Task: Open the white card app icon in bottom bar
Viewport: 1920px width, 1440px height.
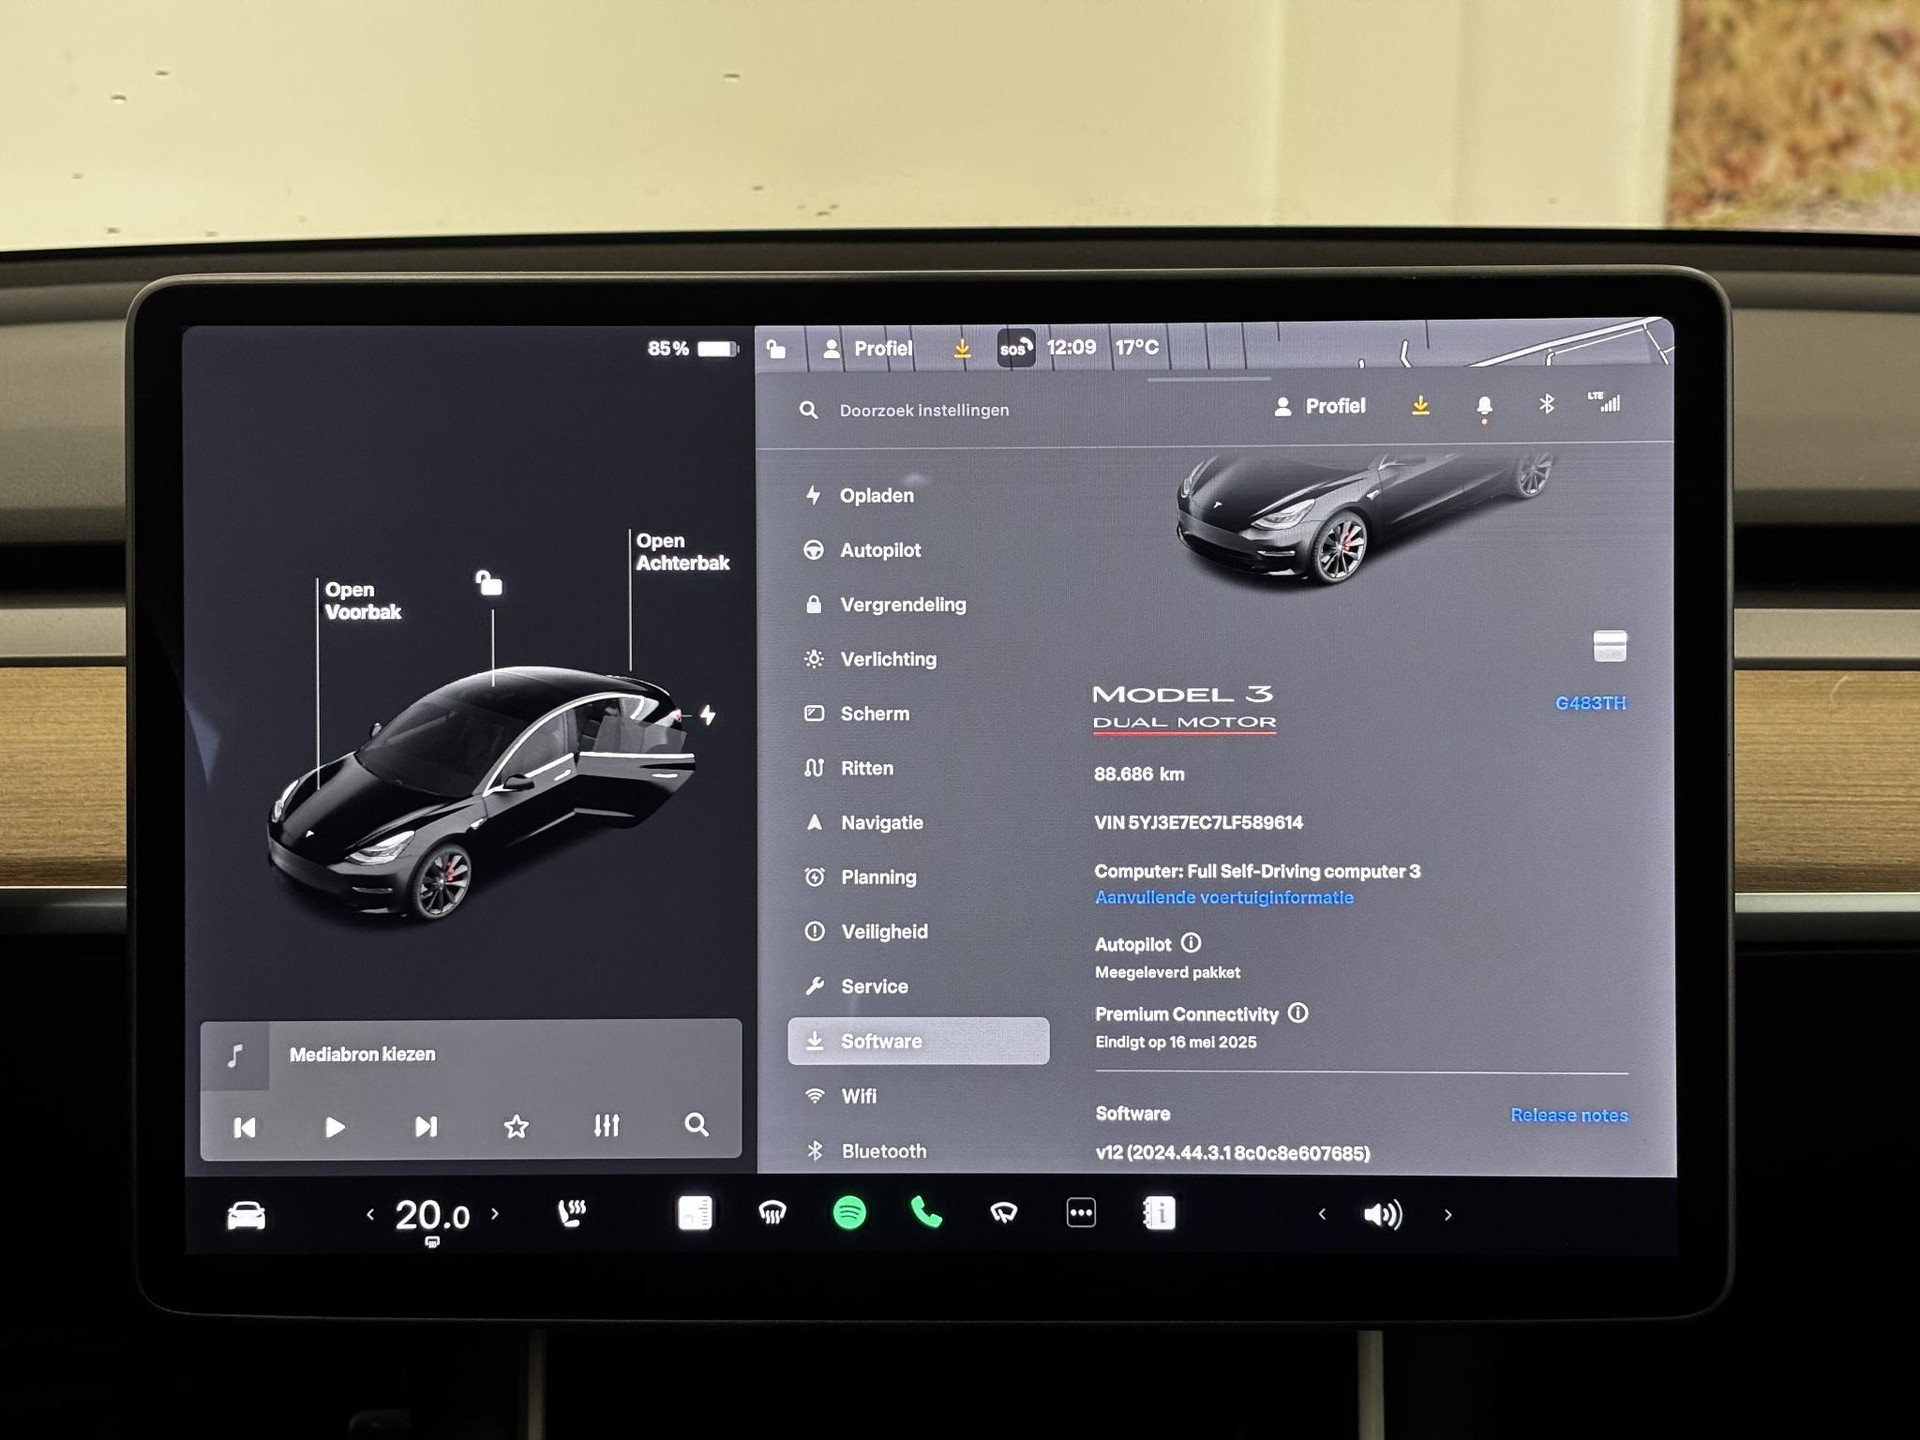Action: pos(695,1213)
